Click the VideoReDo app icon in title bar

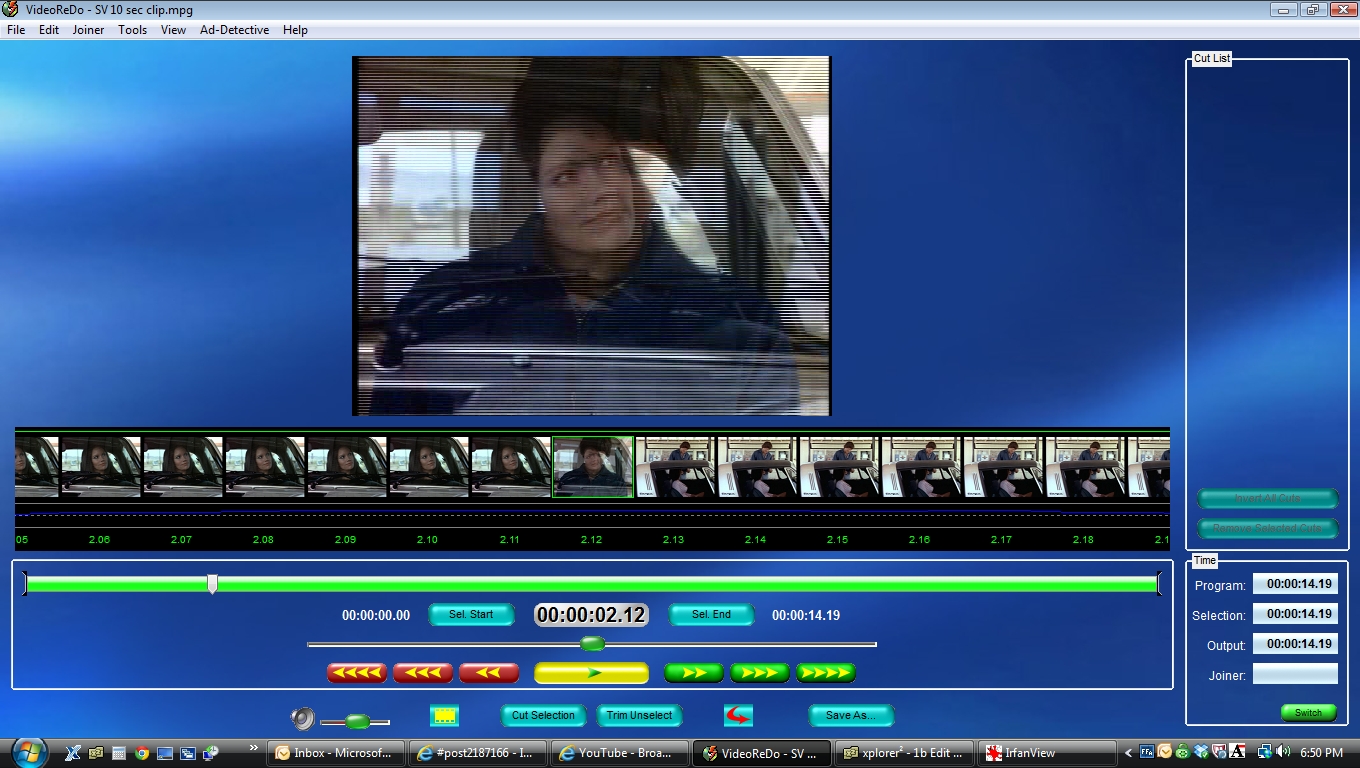coord(11,10)
